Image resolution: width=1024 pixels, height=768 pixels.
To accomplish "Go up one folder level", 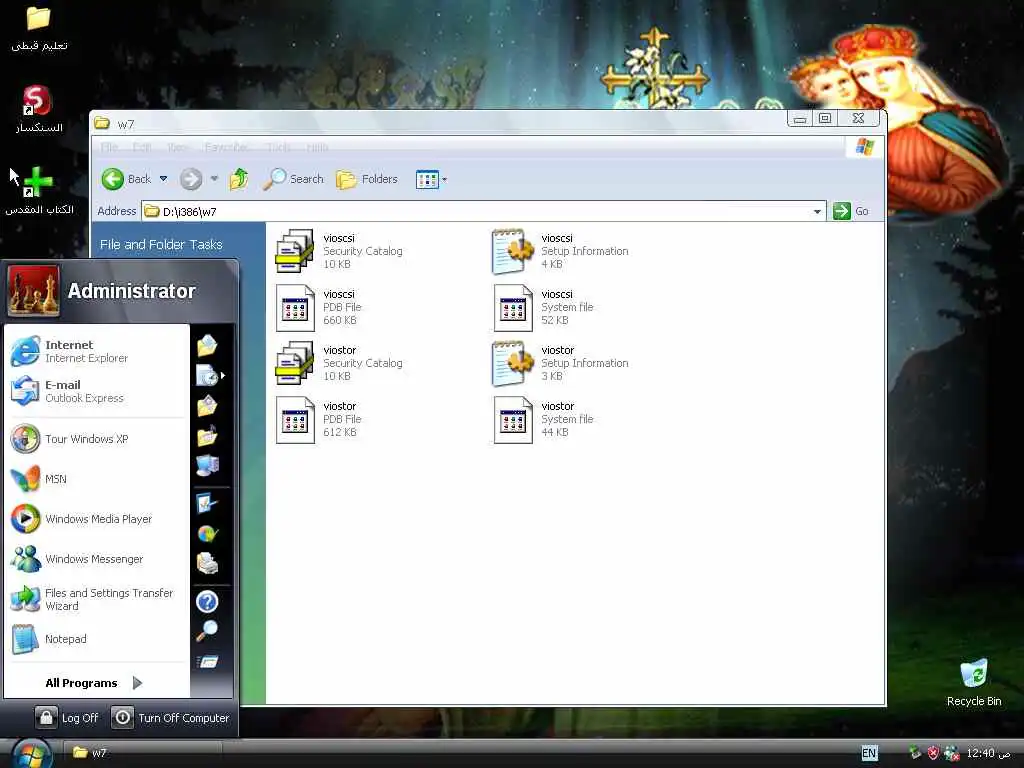I will click(x=239, y=179).
